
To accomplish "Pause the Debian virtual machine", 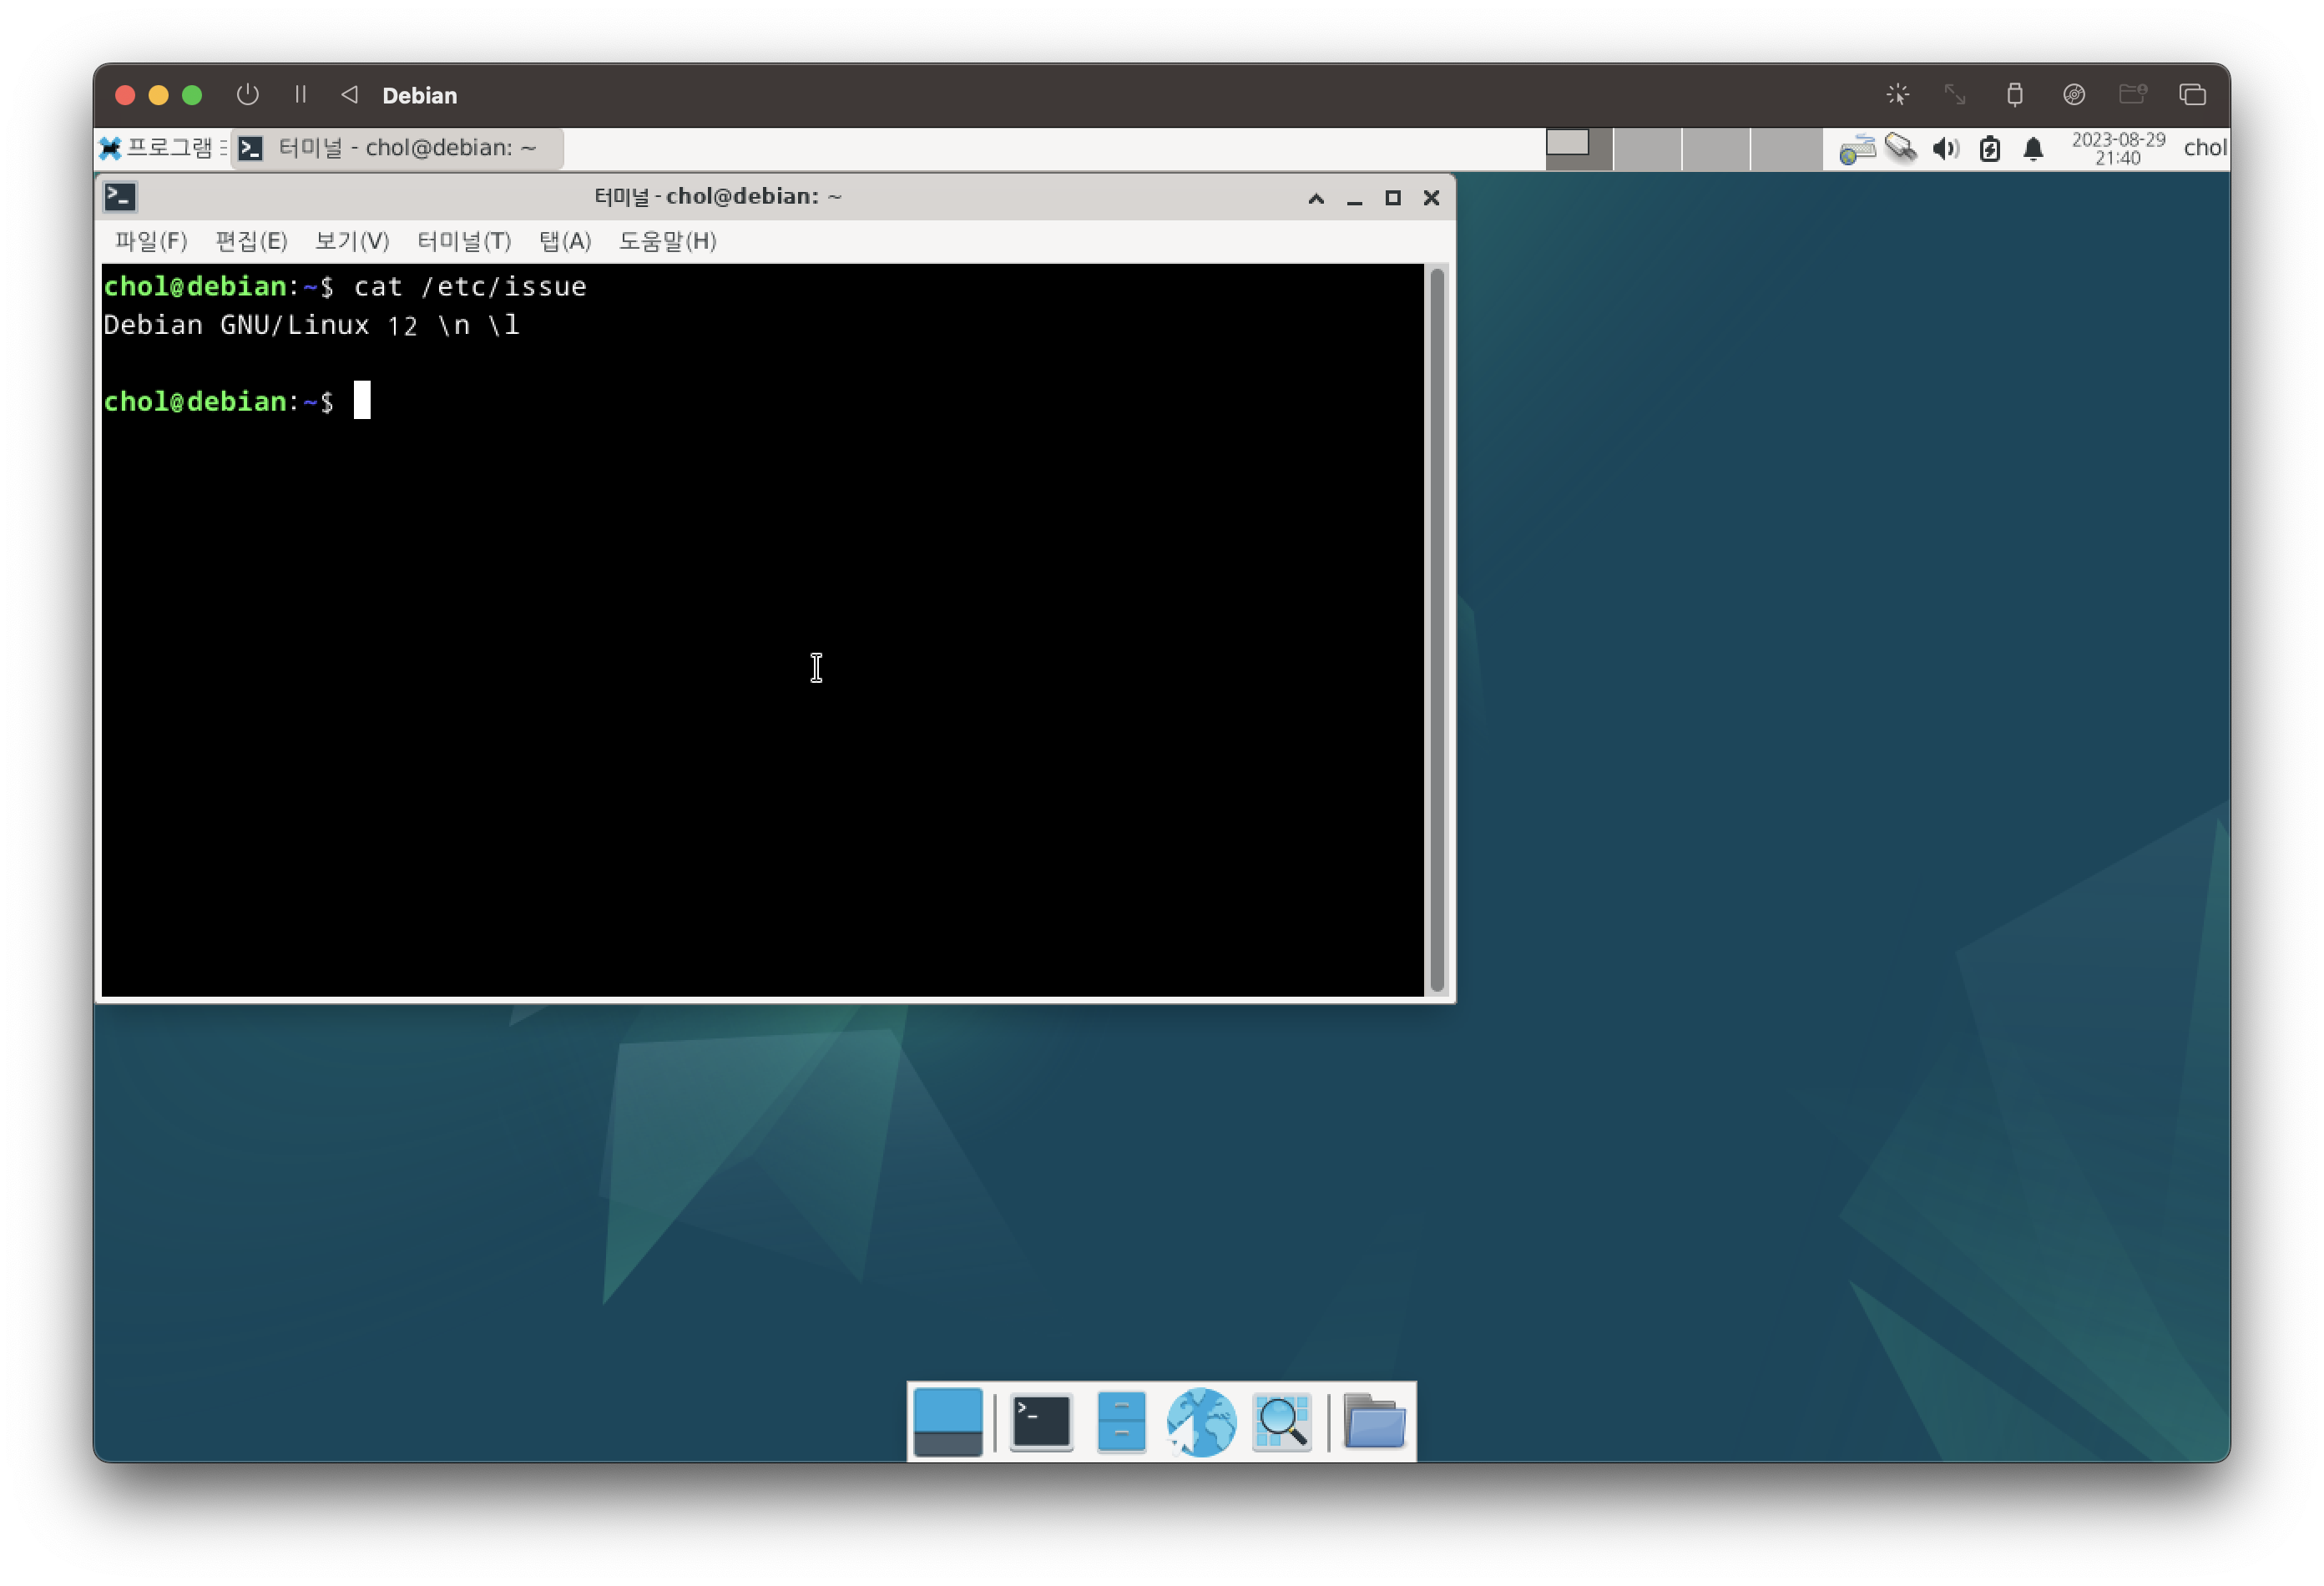I will coord(300,95).
